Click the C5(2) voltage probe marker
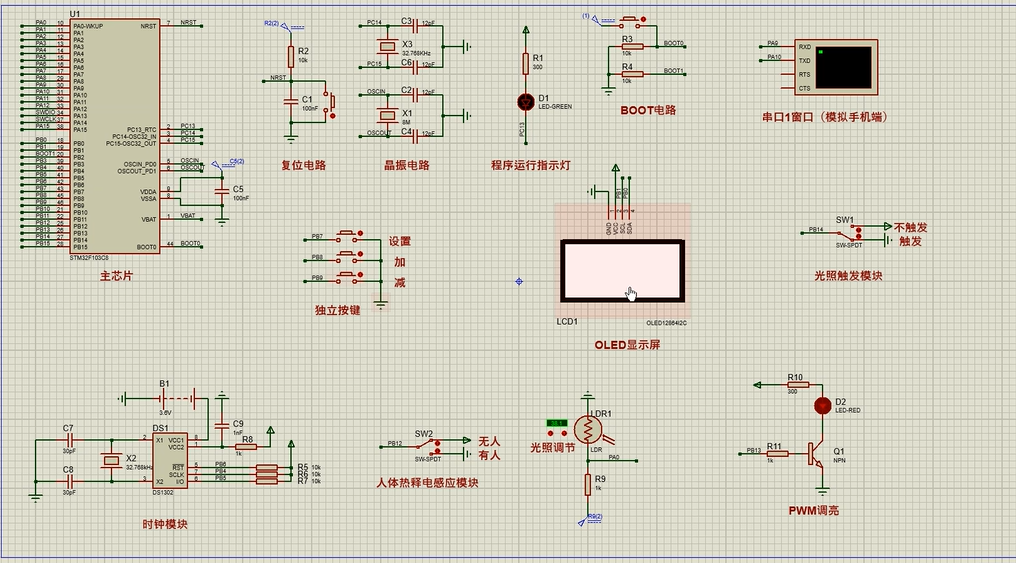 point(228,163)
